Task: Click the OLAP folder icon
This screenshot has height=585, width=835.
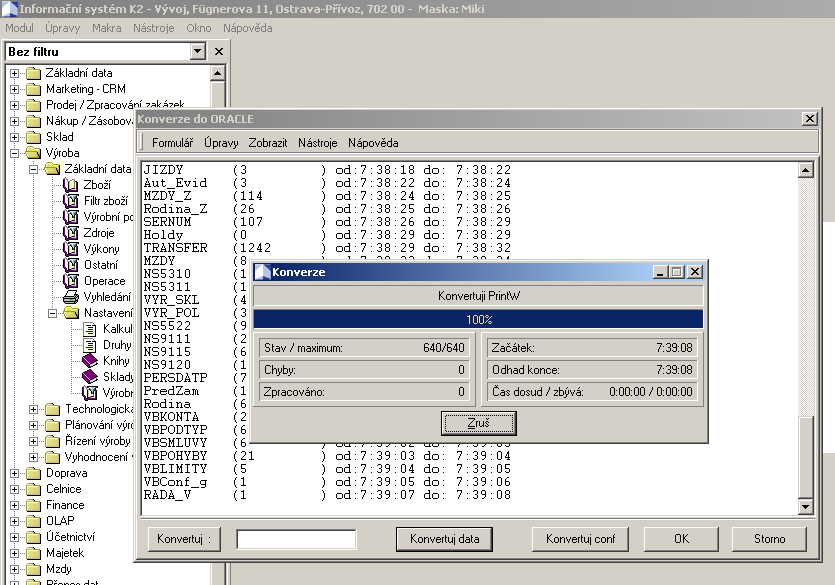Action: (x=34, y=521)
